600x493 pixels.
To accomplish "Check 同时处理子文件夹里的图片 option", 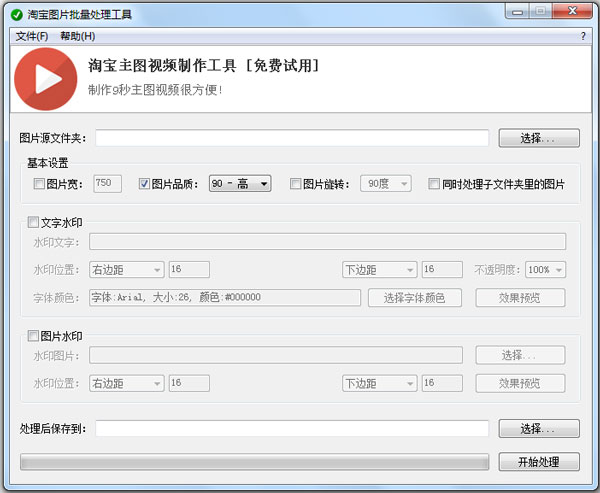I will (433, 184).
